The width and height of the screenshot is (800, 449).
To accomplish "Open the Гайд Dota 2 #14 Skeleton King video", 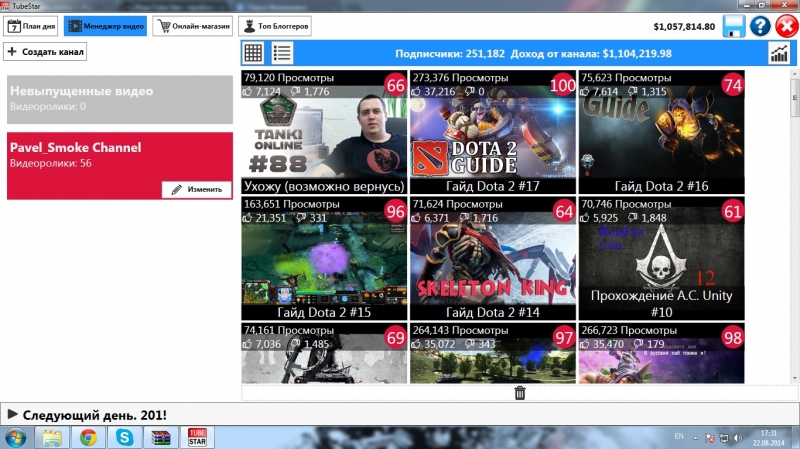I will pyautogui.click(x=493, y=258).
